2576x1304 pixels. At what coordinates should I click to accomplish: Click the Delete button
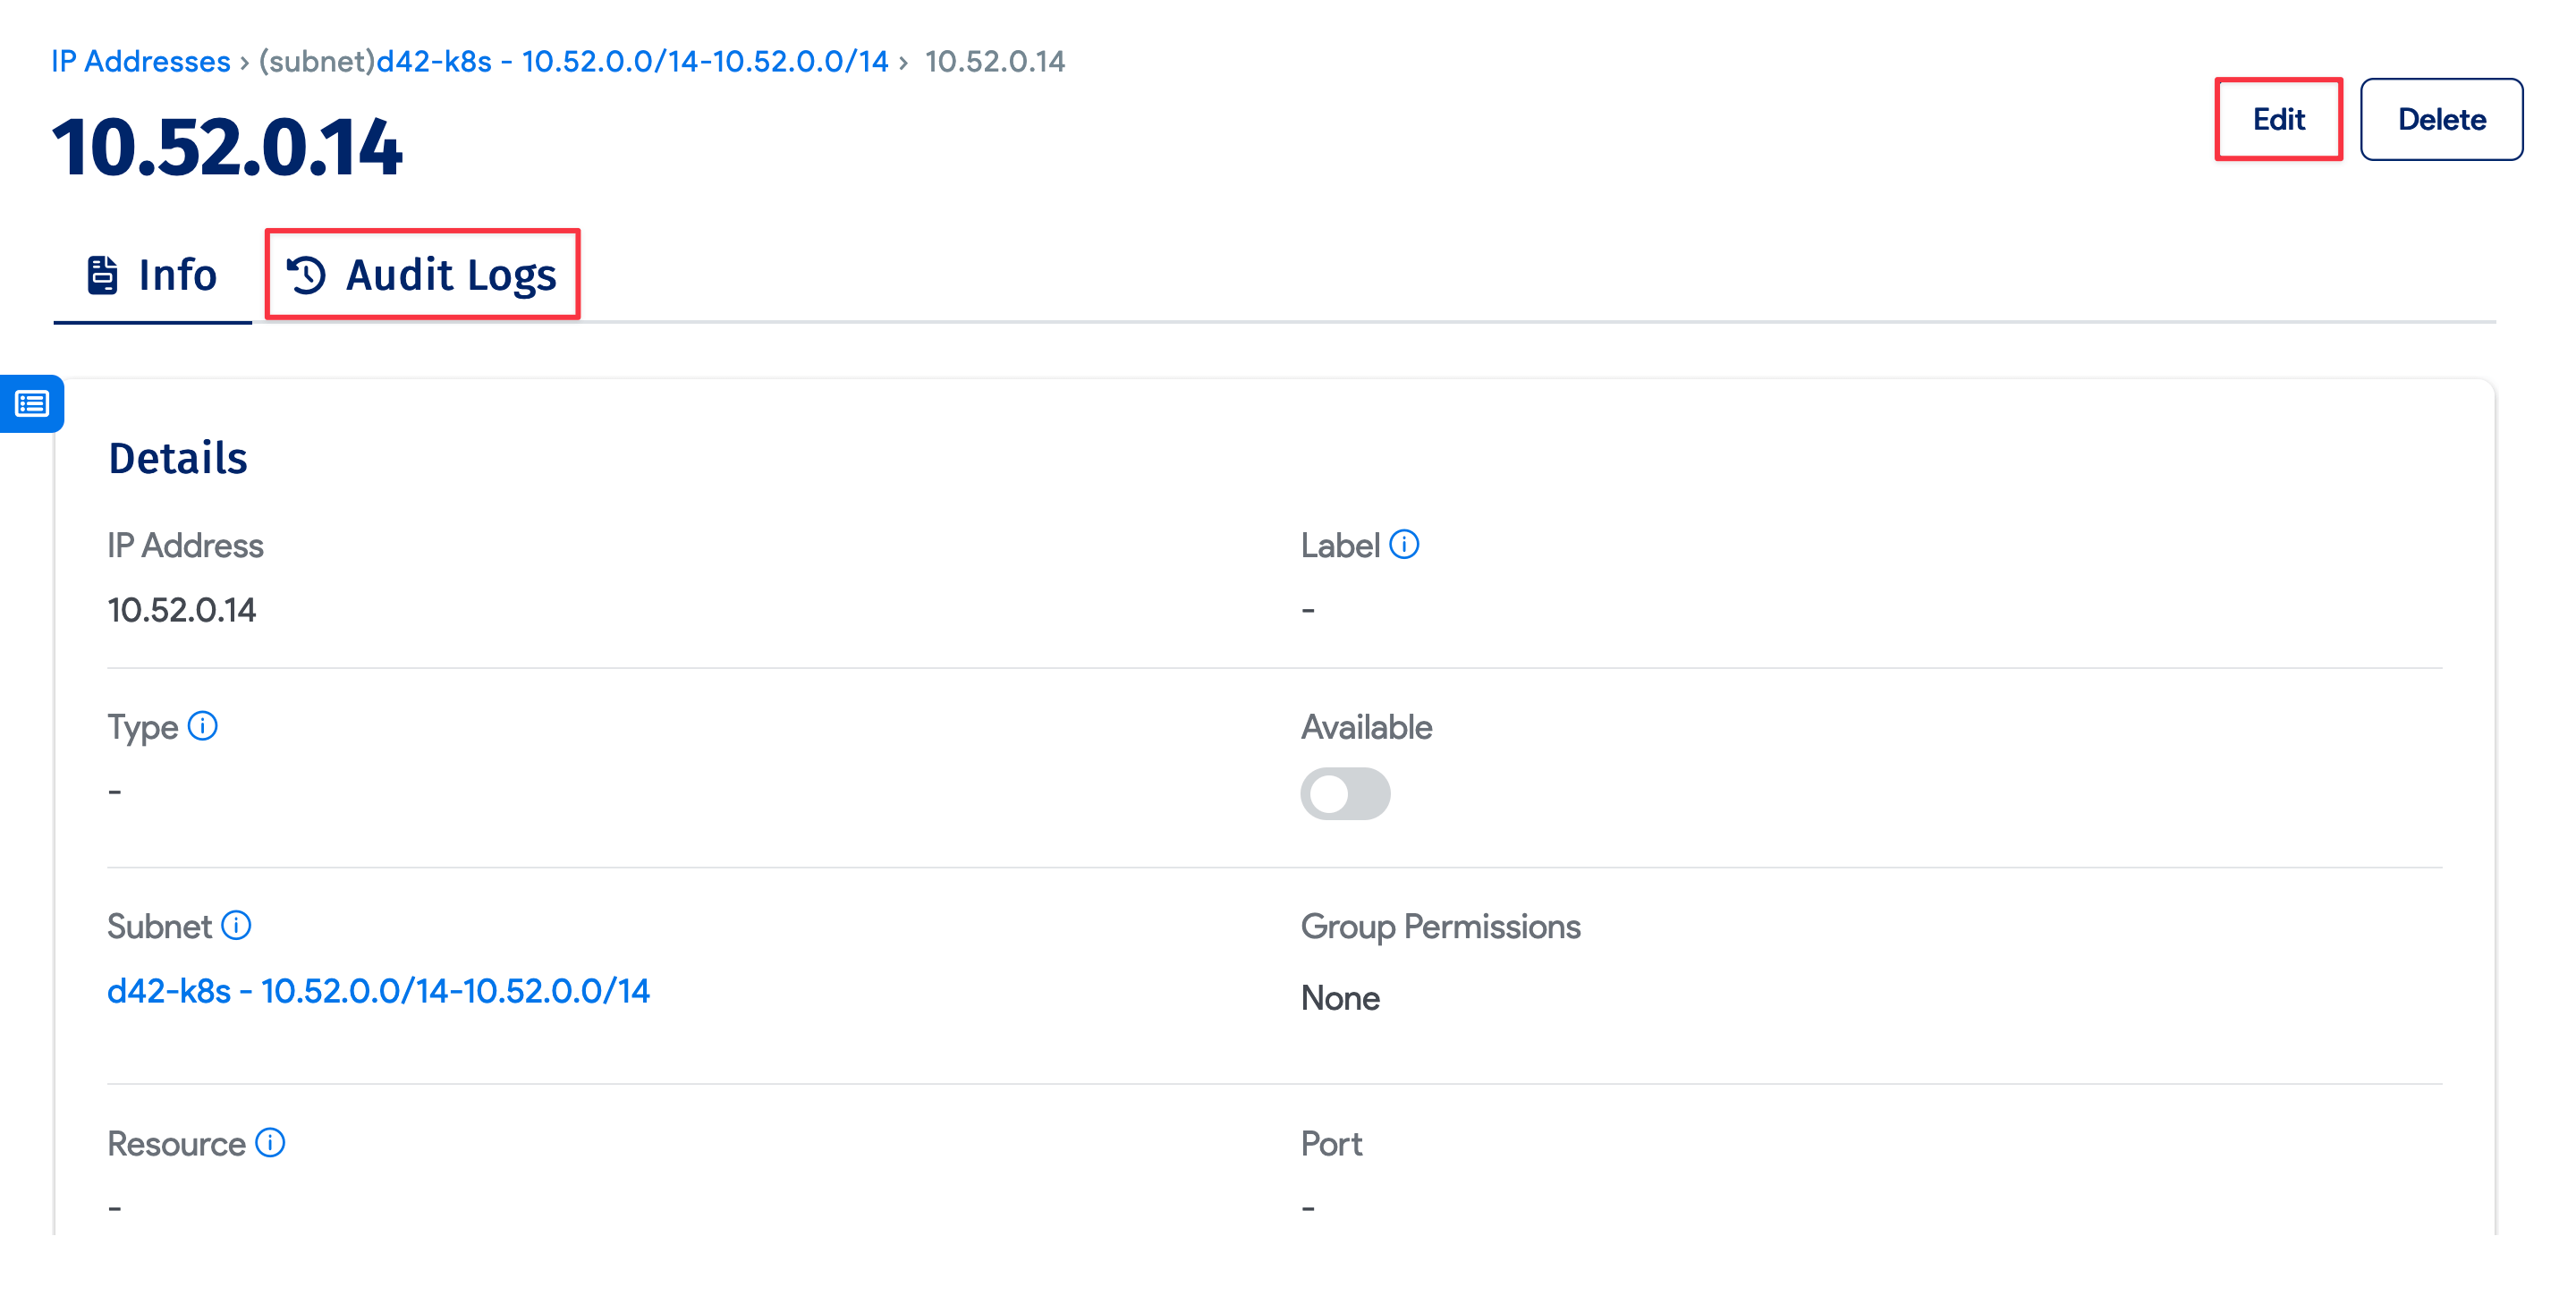tap(2442, 119)
